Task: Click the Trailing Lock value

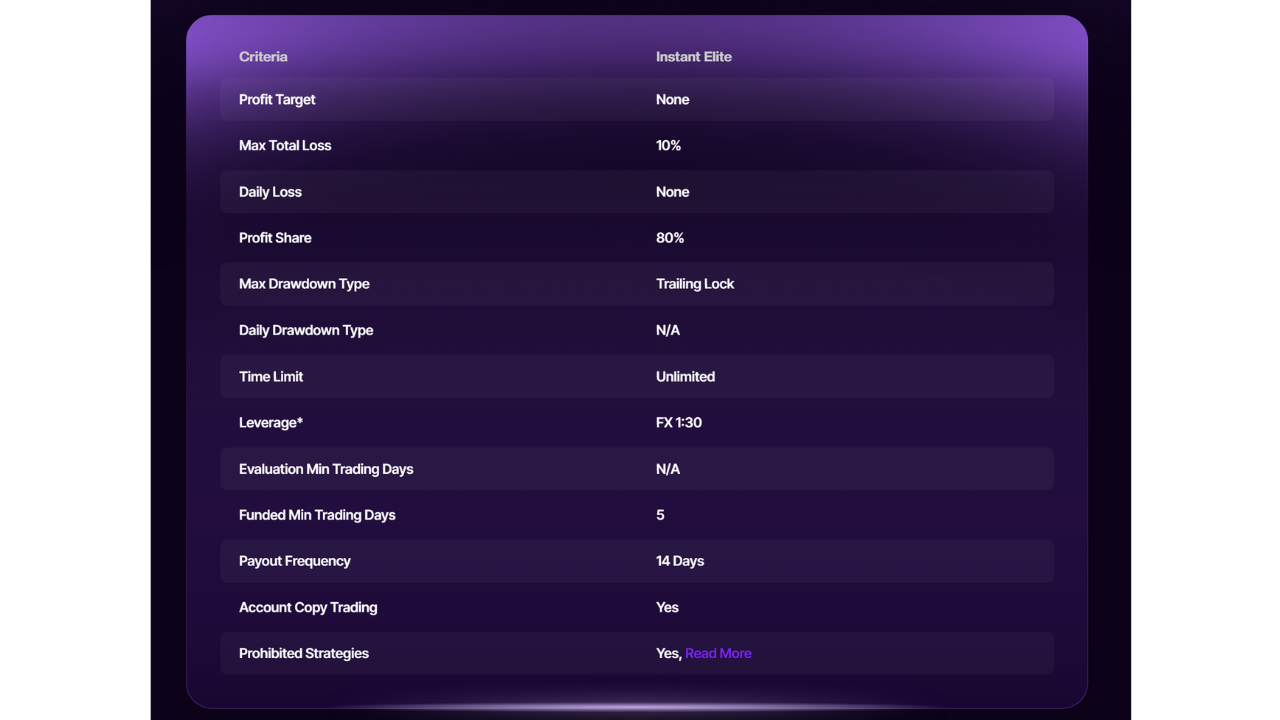Action: tap(695, 284)
